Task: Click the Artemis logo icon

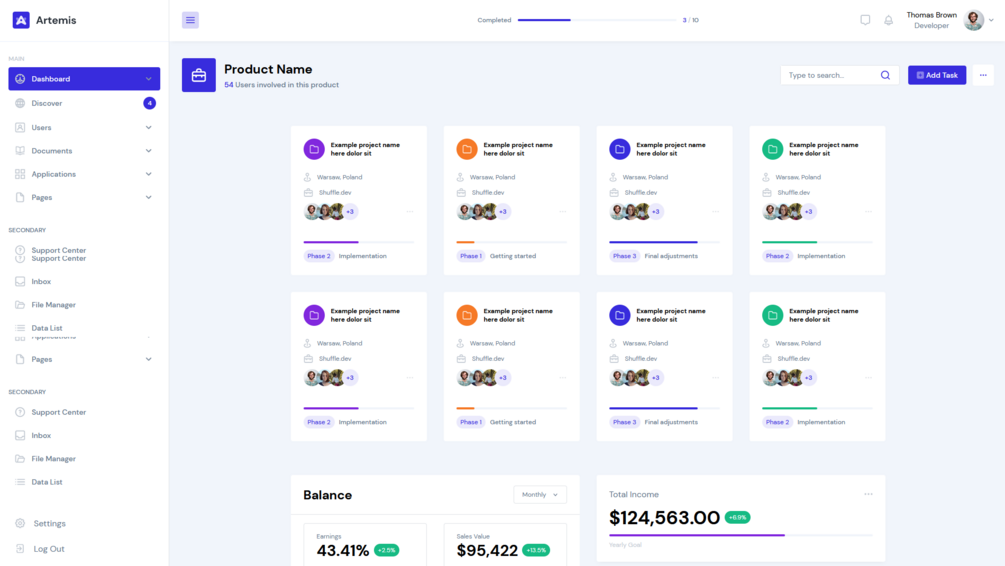Action: pyautogui.click(x=21, y=20)
